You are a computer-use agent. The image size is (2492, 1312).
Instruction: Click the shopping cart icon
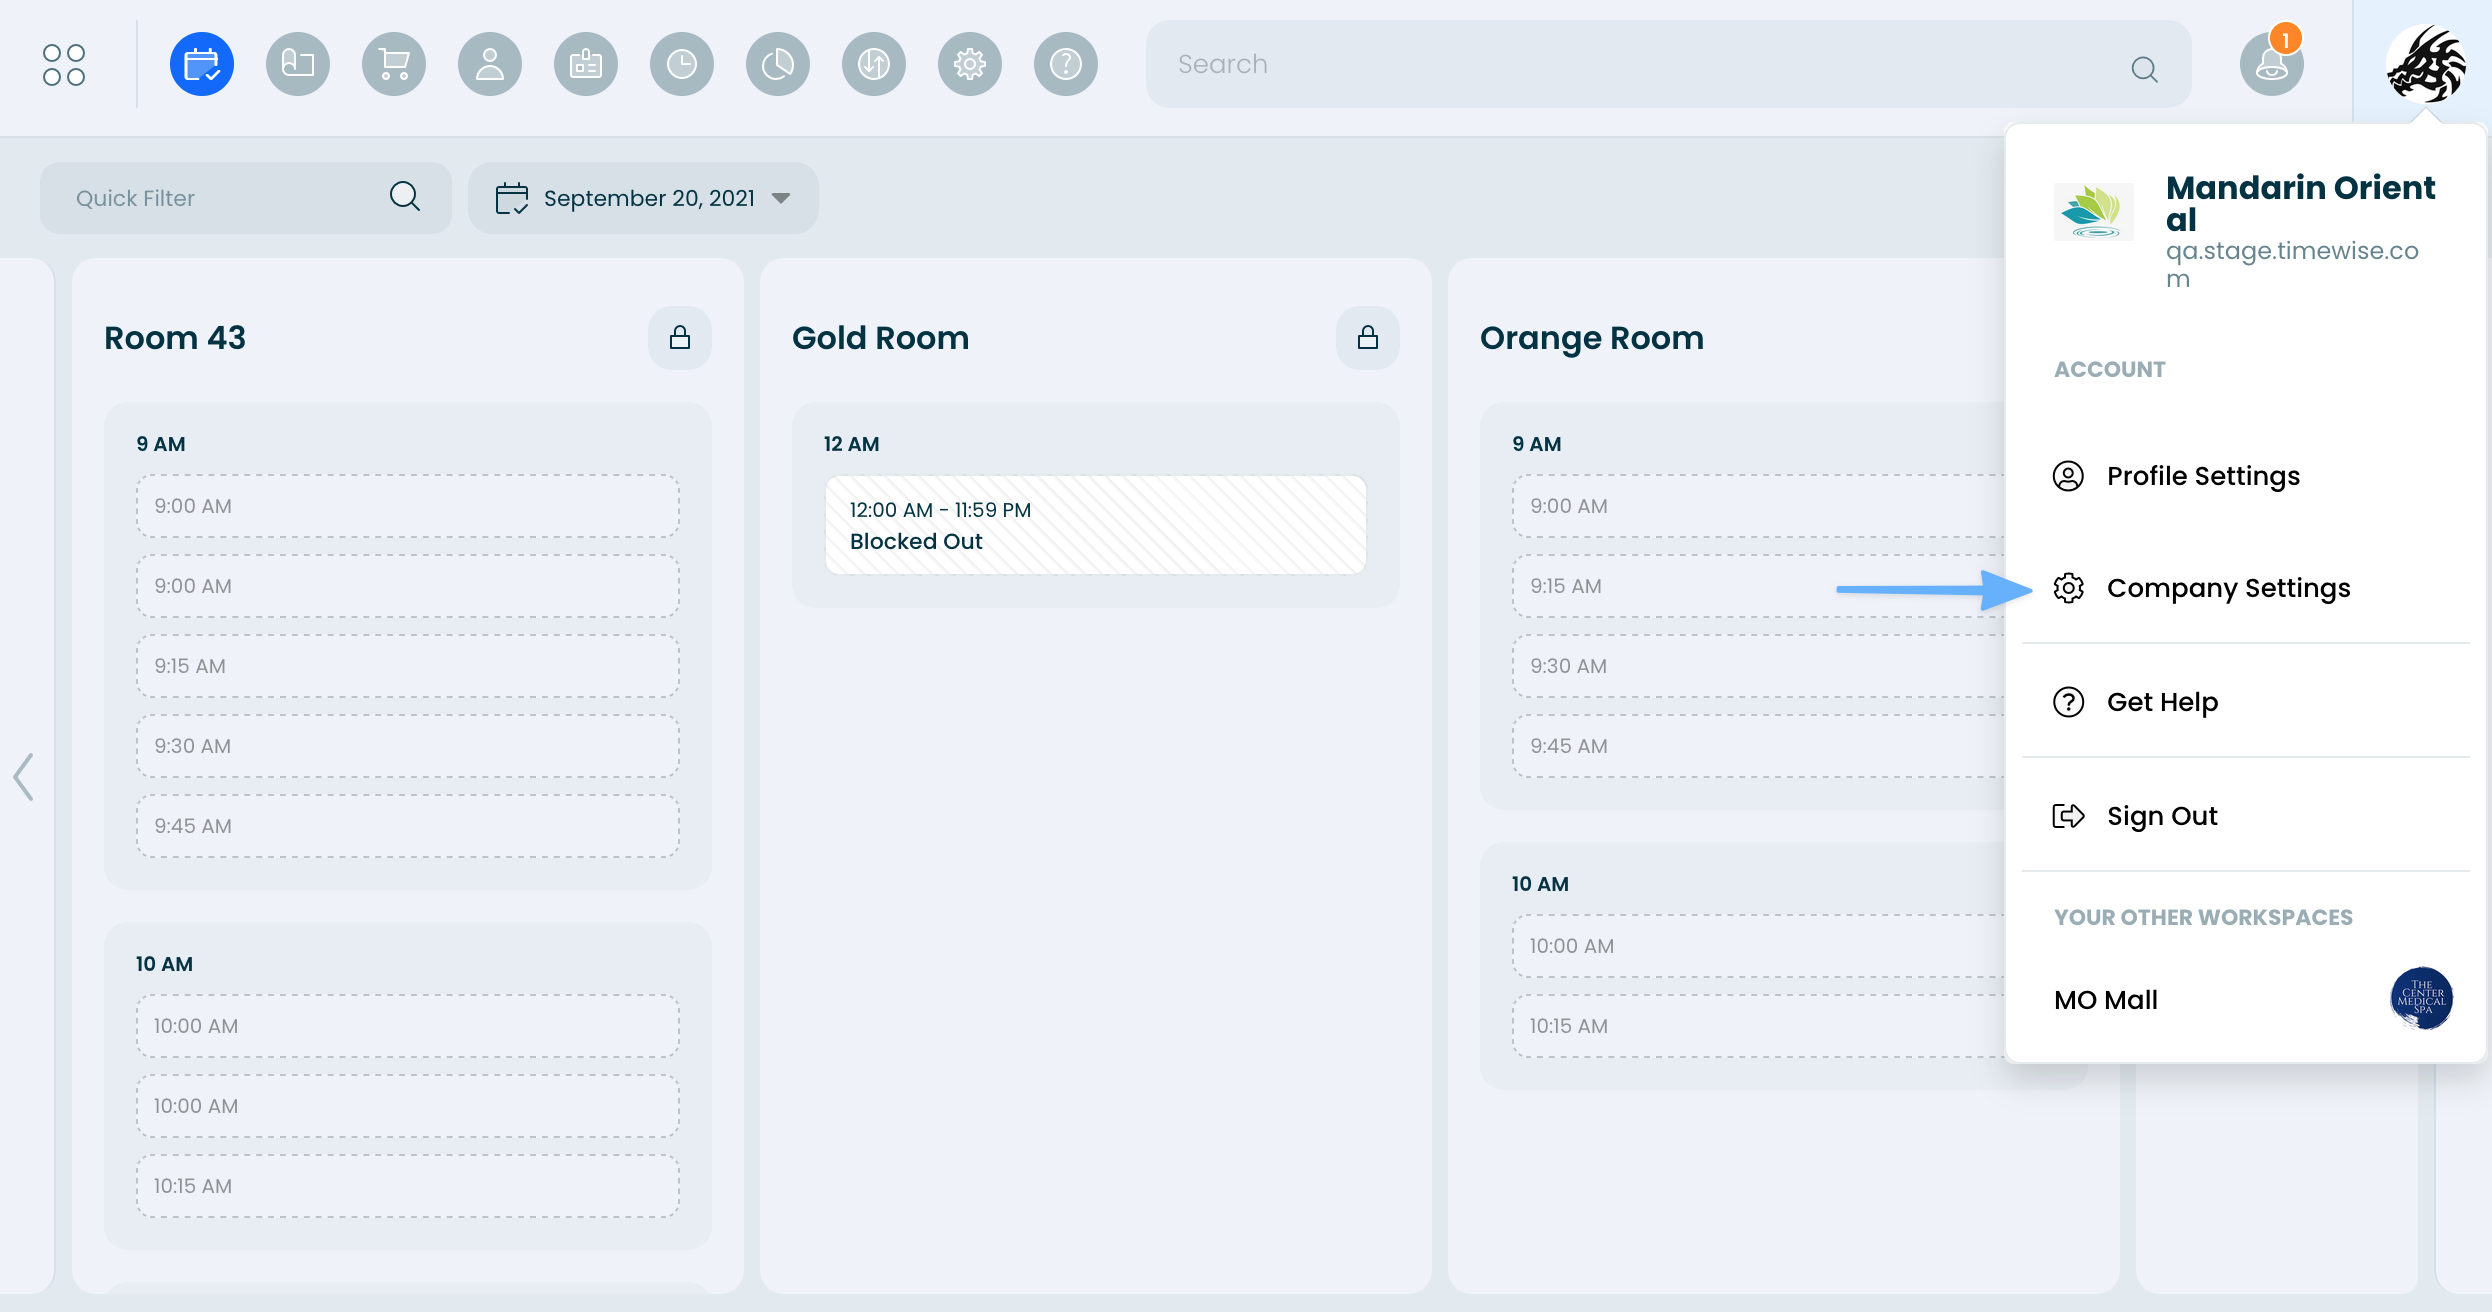pos(394,65)
